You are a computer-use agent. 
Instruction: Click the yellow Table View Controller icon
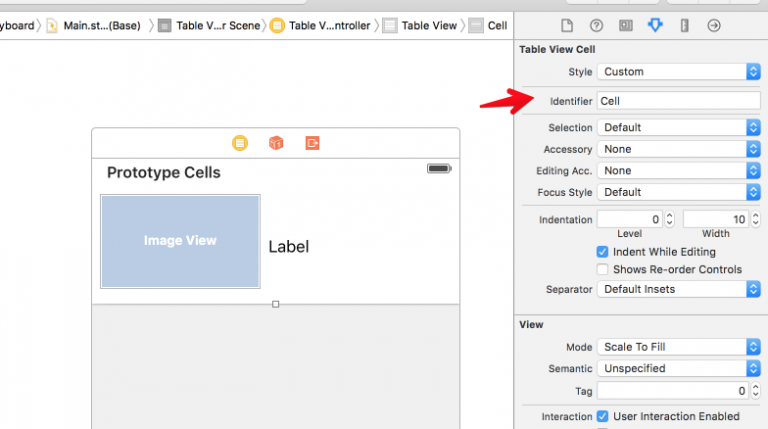pyautogui.click(x=240, y=143)
